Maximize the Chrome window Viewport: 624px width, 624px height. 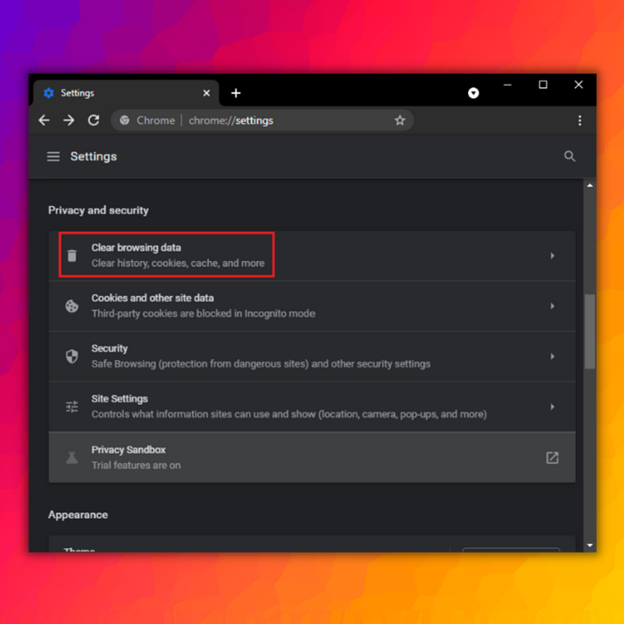click(x=543, y=85)
